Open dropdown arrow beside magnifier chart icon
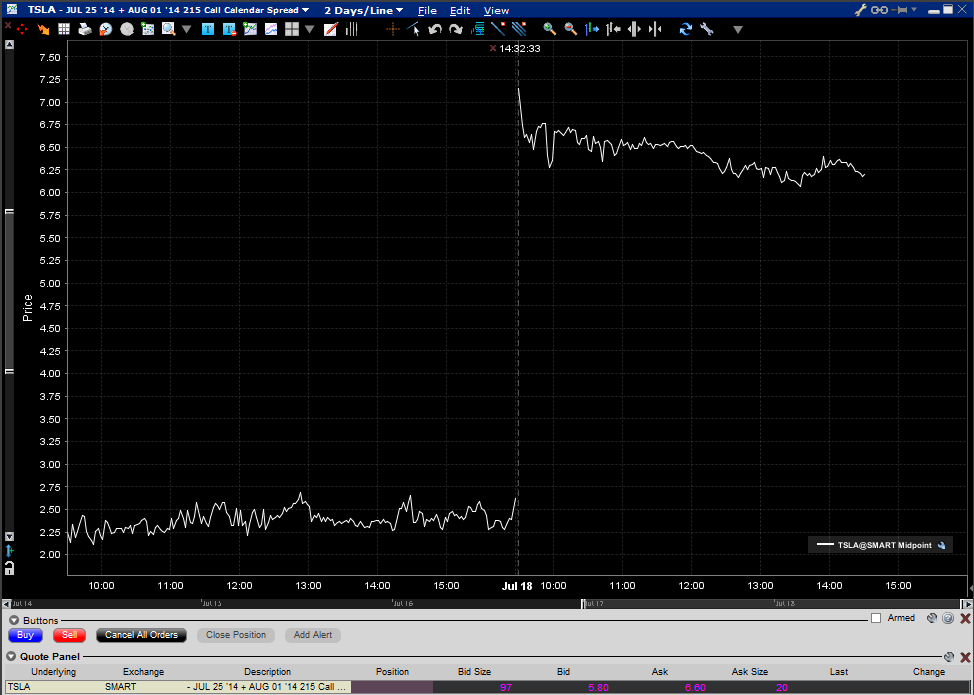 point(186,29)
